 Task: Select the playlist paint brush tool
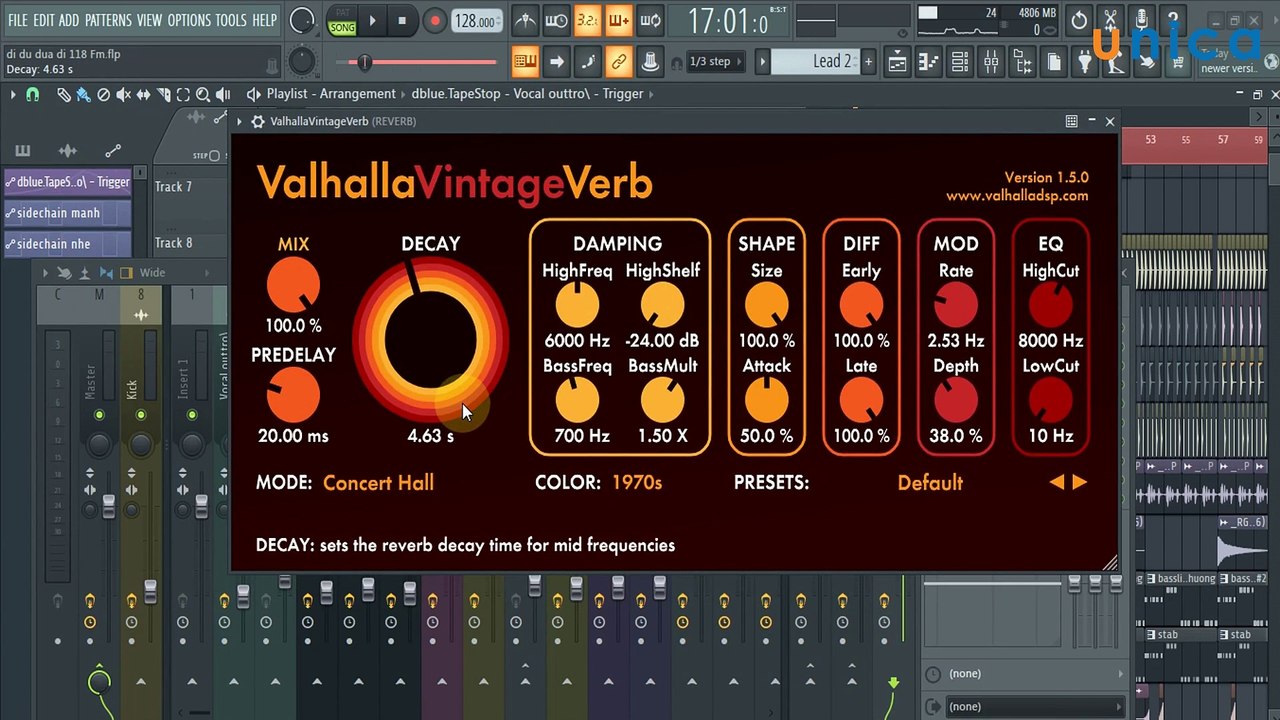83,94
